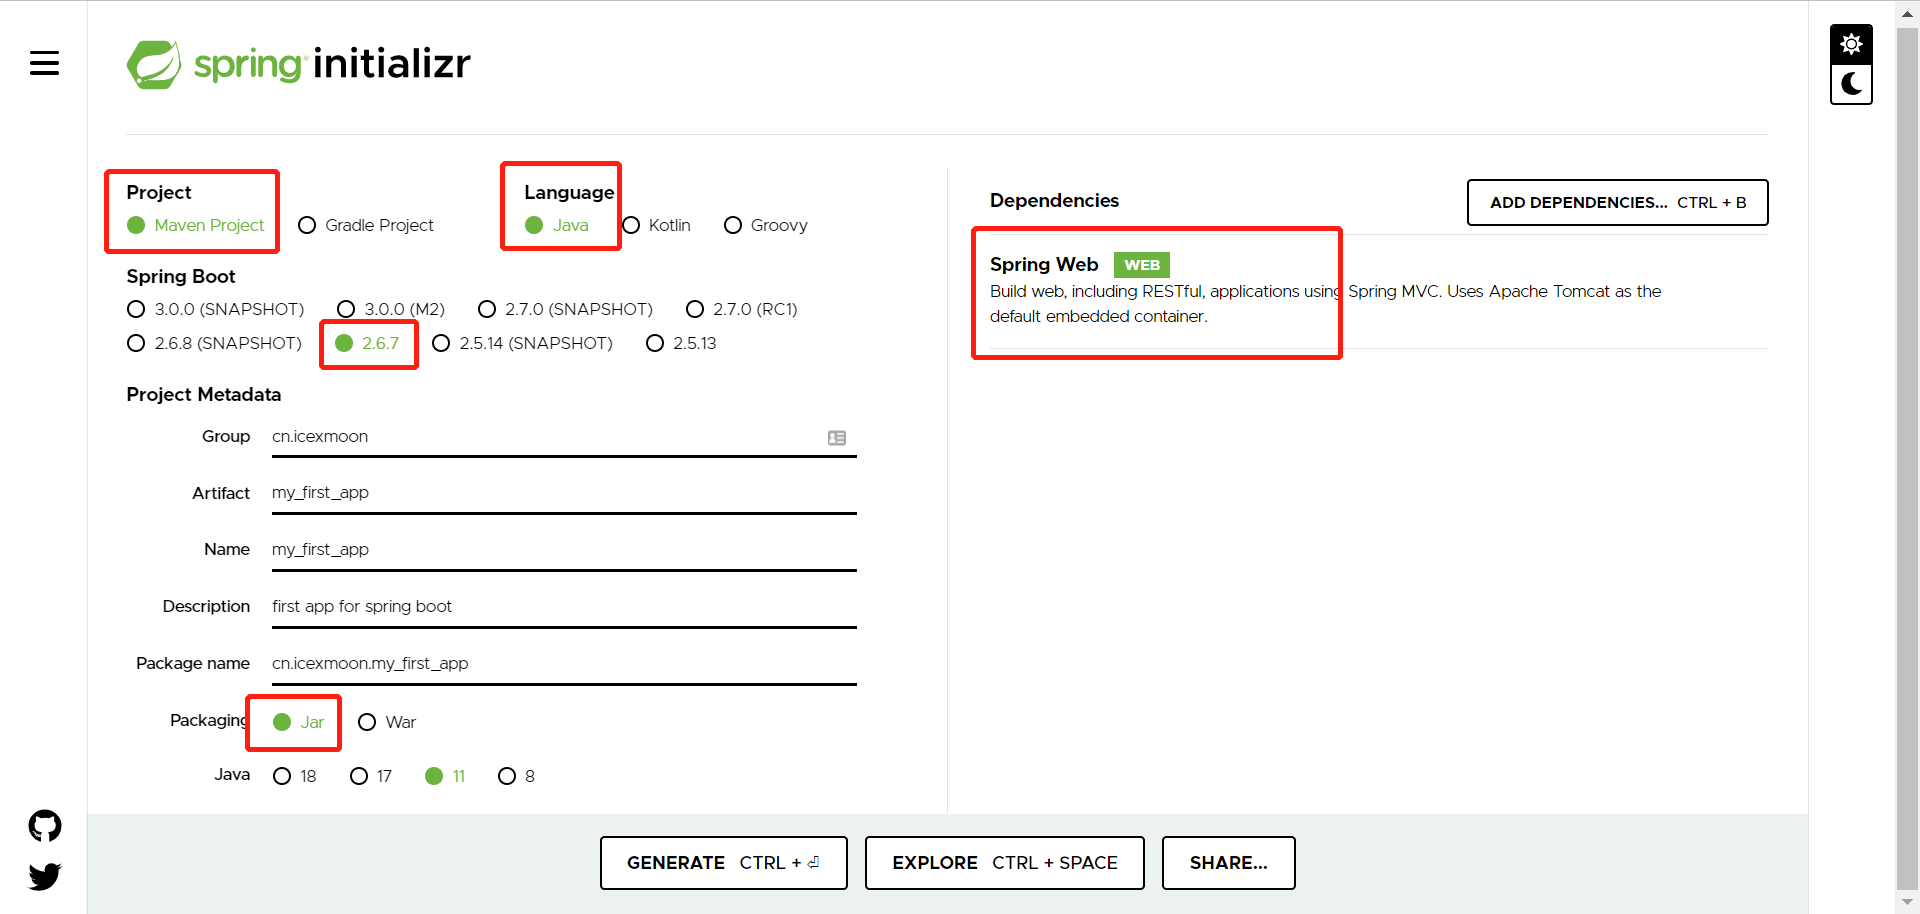Screen dimensions: 1920x914
Task: Choose Kotlin as the language
Action: (x=656, y=225)
